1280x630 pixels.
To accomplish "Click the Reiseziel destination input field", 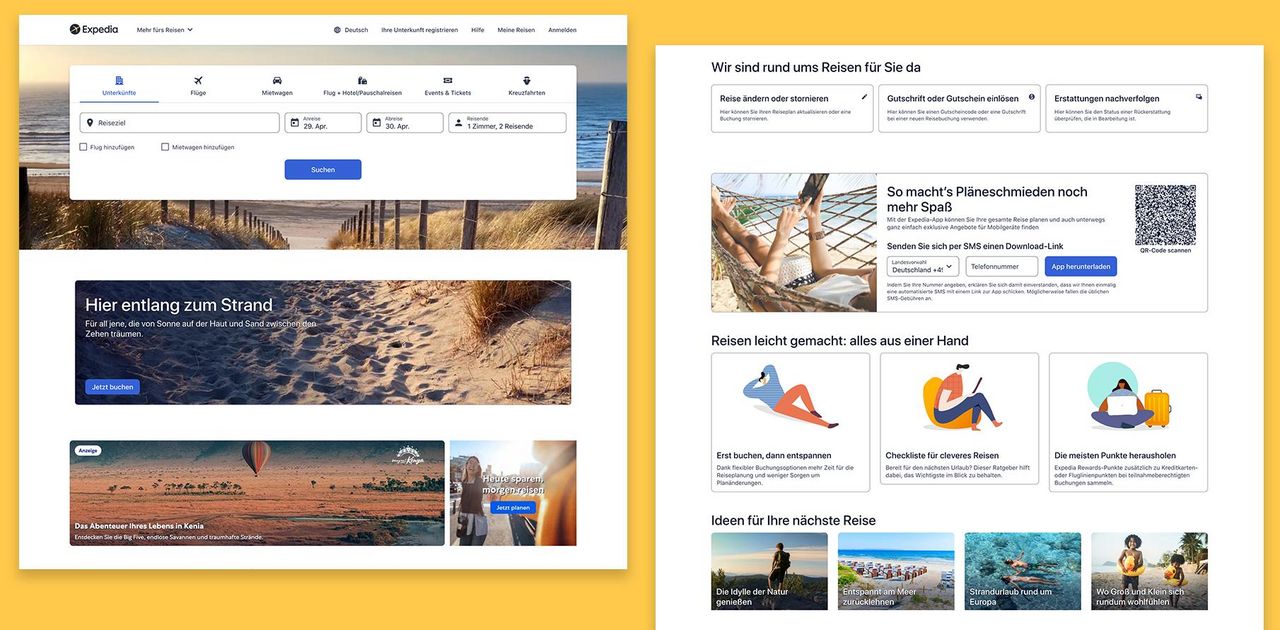I will tap(180, 123).
